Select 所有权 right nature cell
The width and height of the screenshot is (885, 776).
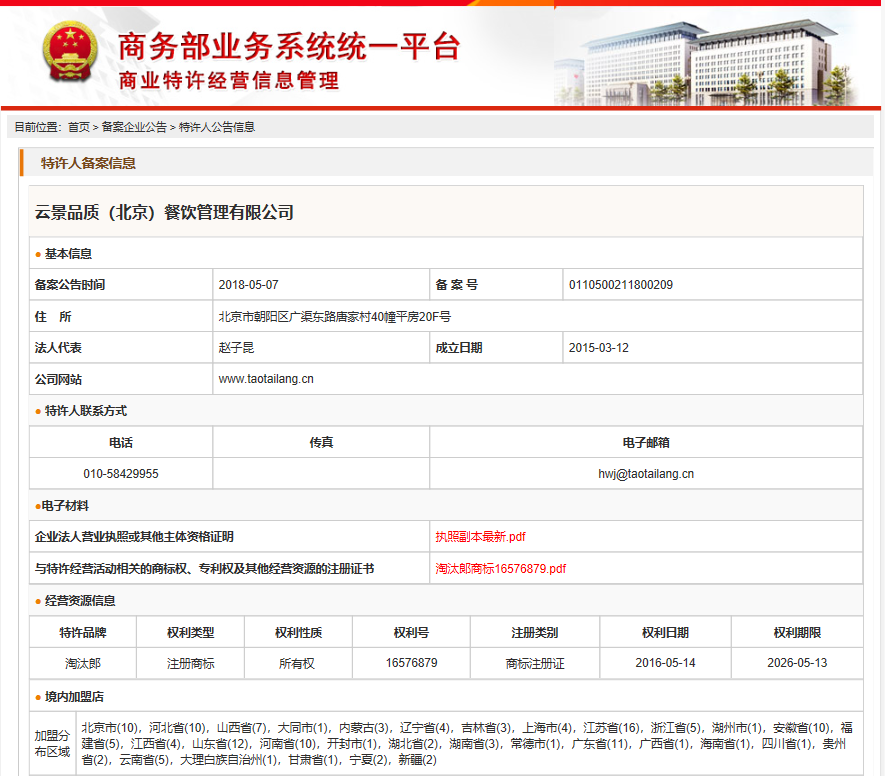pos(297,663)
